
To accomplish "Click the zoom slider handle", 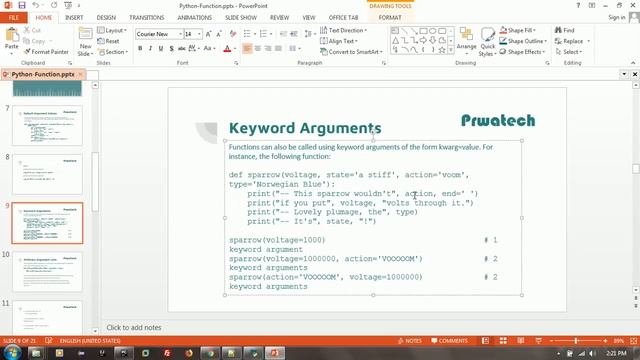I will (576, 340).
